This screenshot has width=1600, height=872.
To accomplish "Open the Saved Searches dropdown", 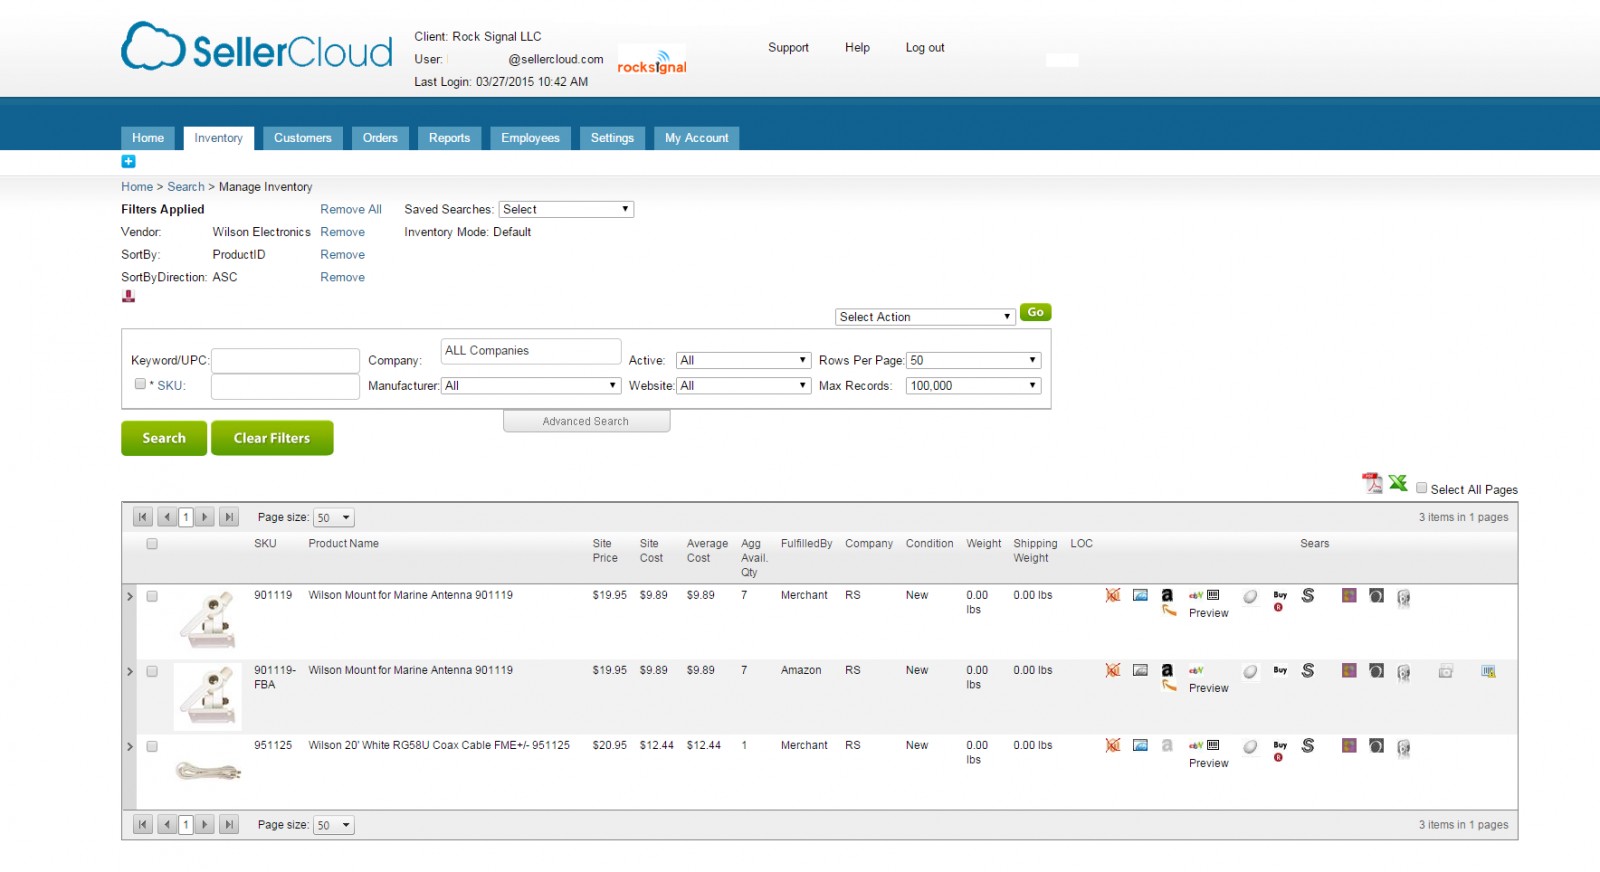I will tap(566, 209).
